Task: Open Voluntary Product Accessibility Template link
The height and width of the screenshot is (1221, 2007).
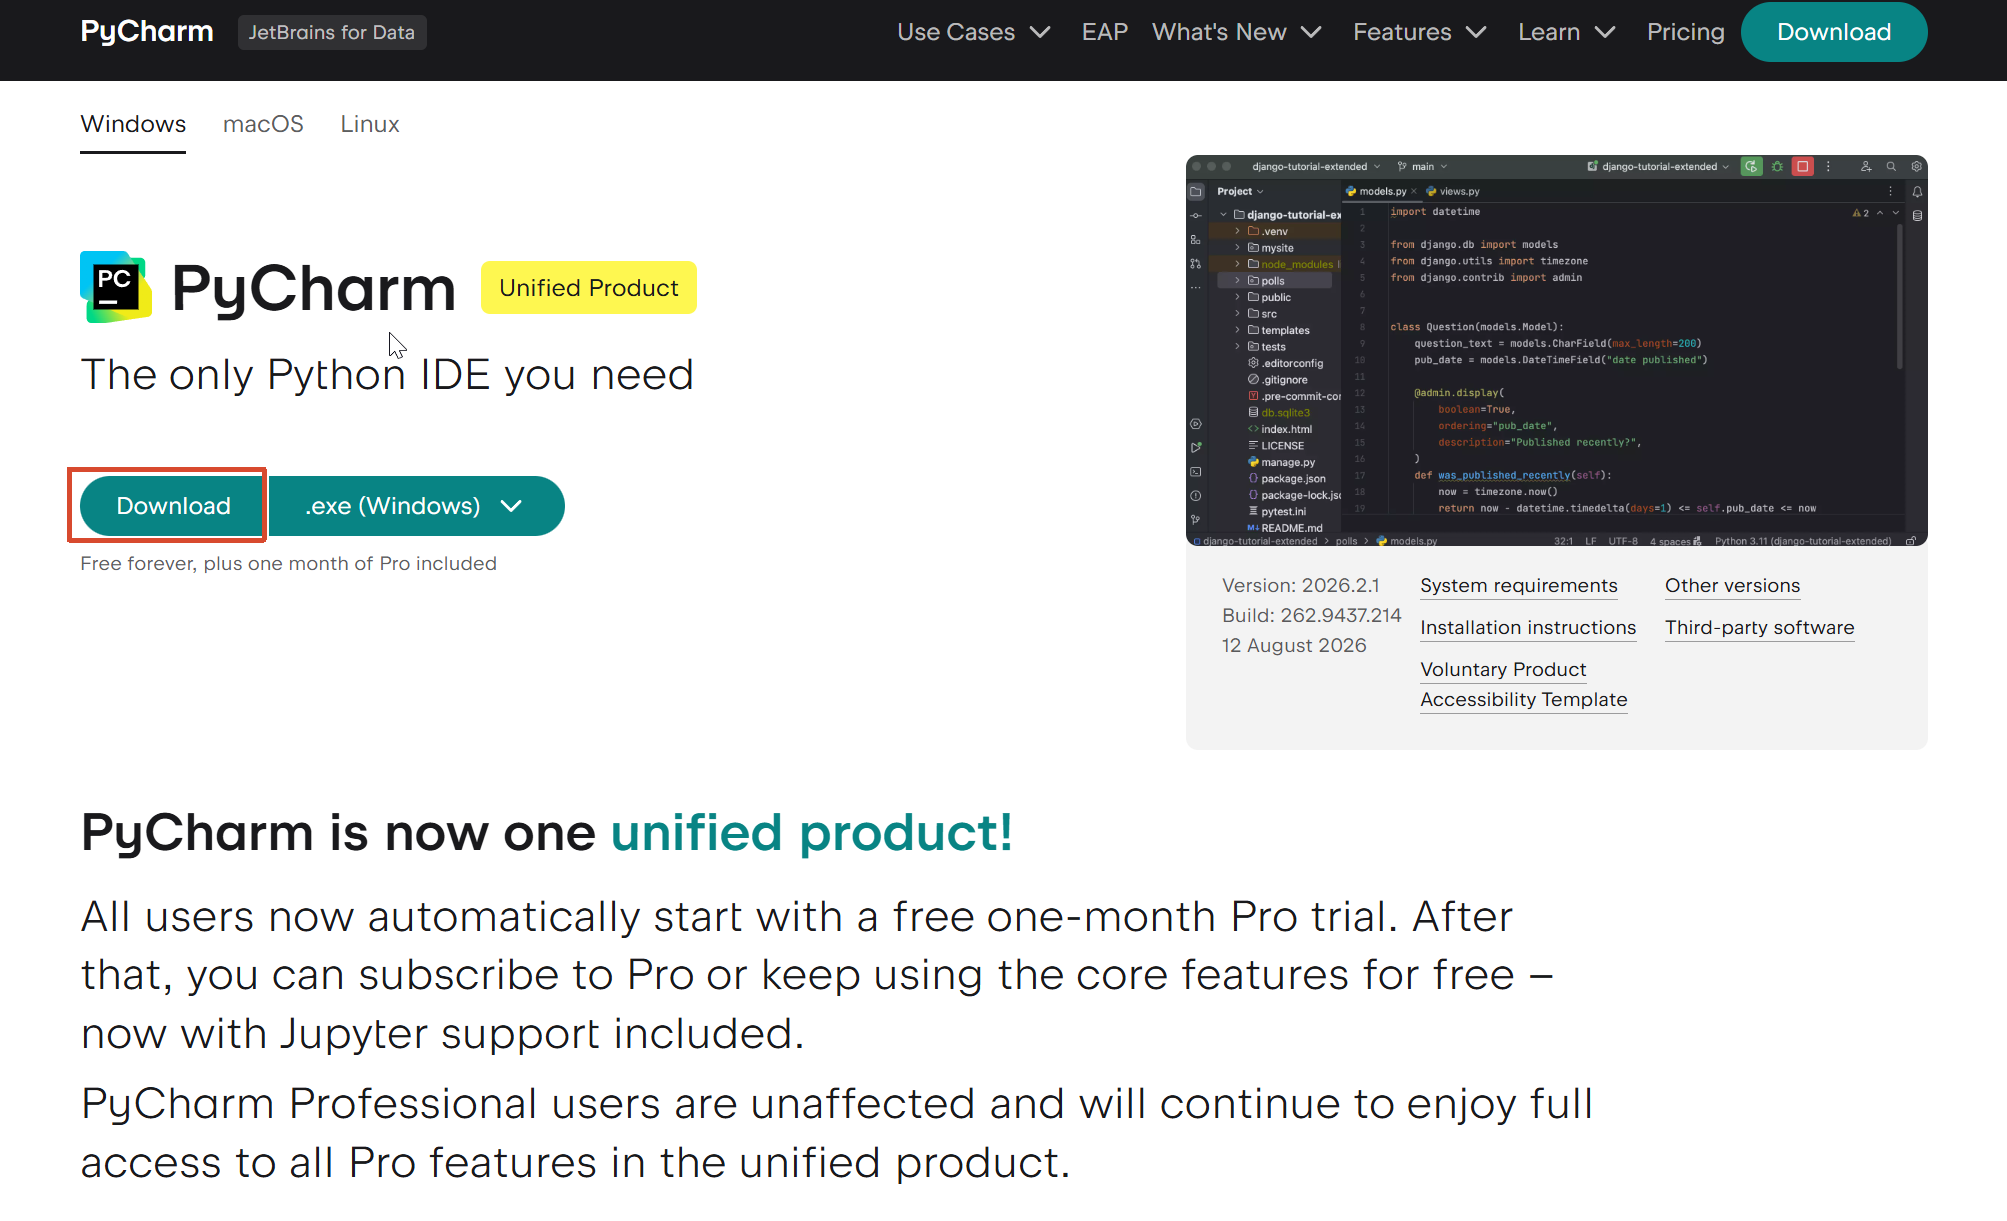Action: click(x=1524, y=684)
